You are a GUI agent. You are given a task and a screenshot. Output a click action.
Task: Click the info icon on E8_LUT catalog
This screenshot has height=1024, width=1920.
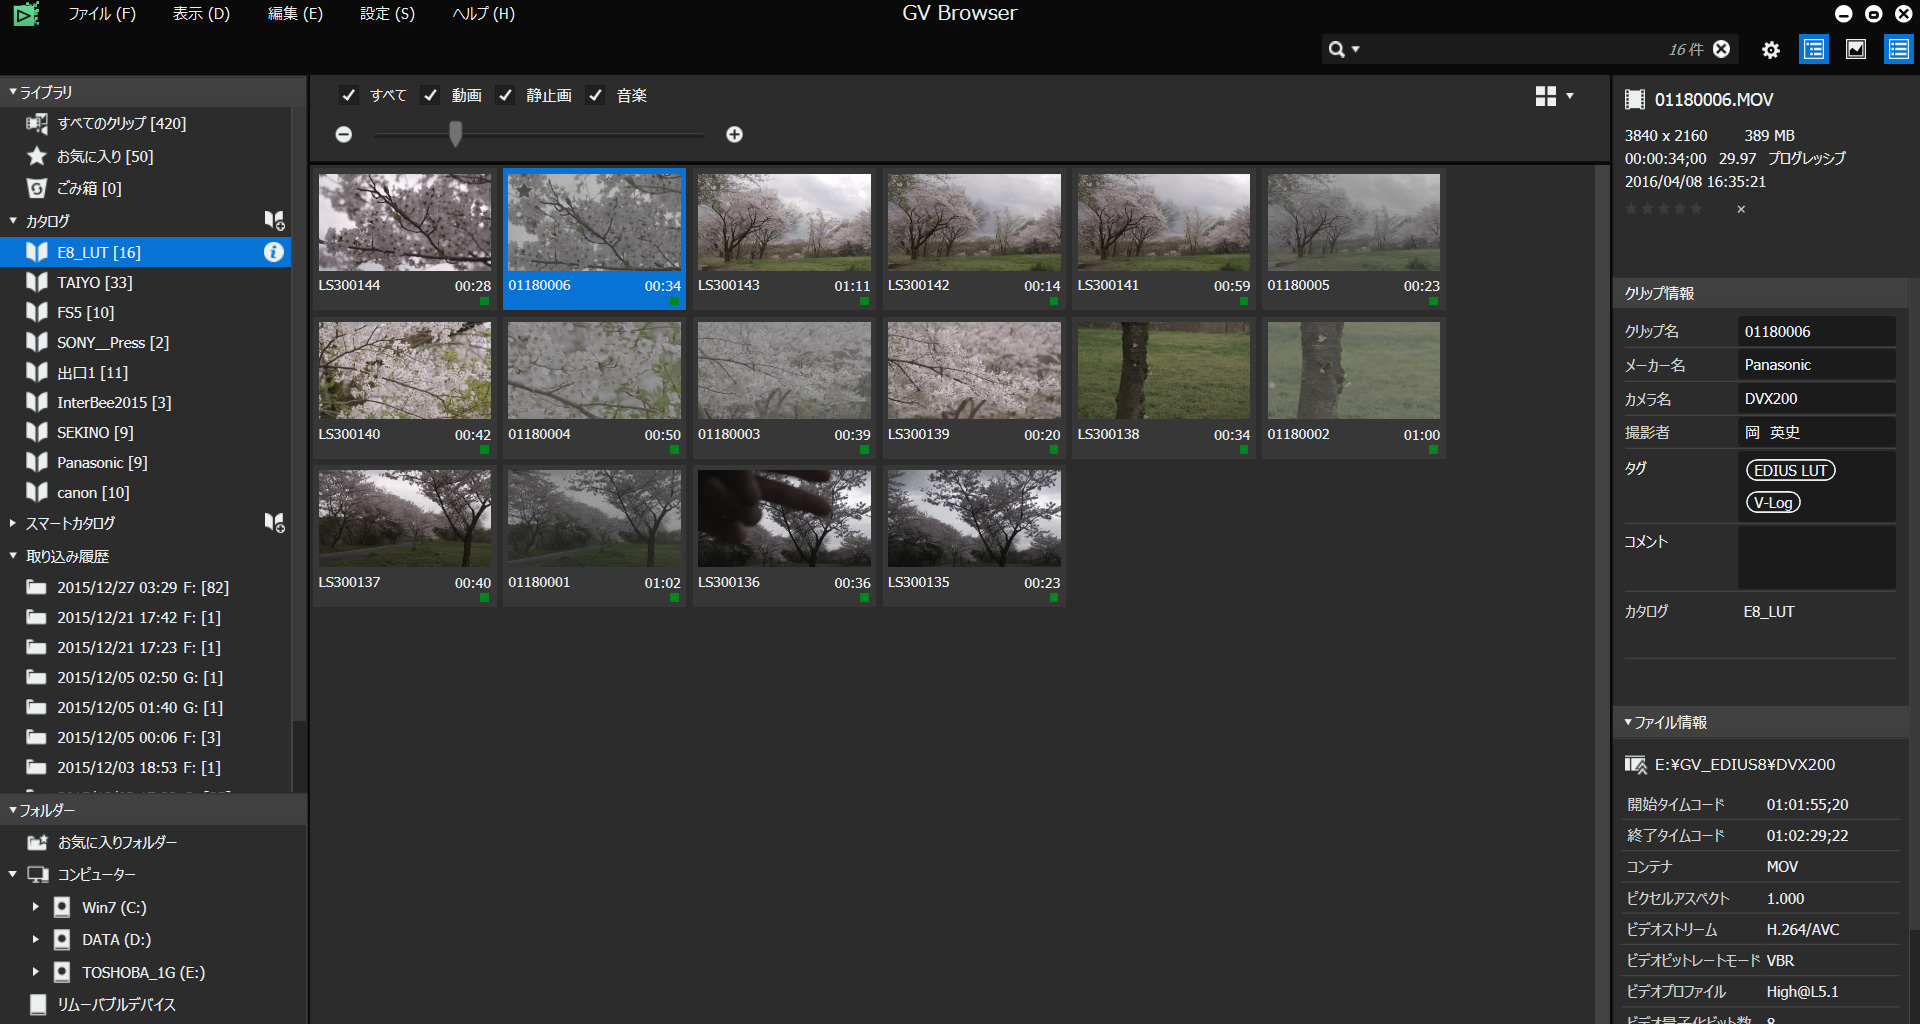point(273,252)
